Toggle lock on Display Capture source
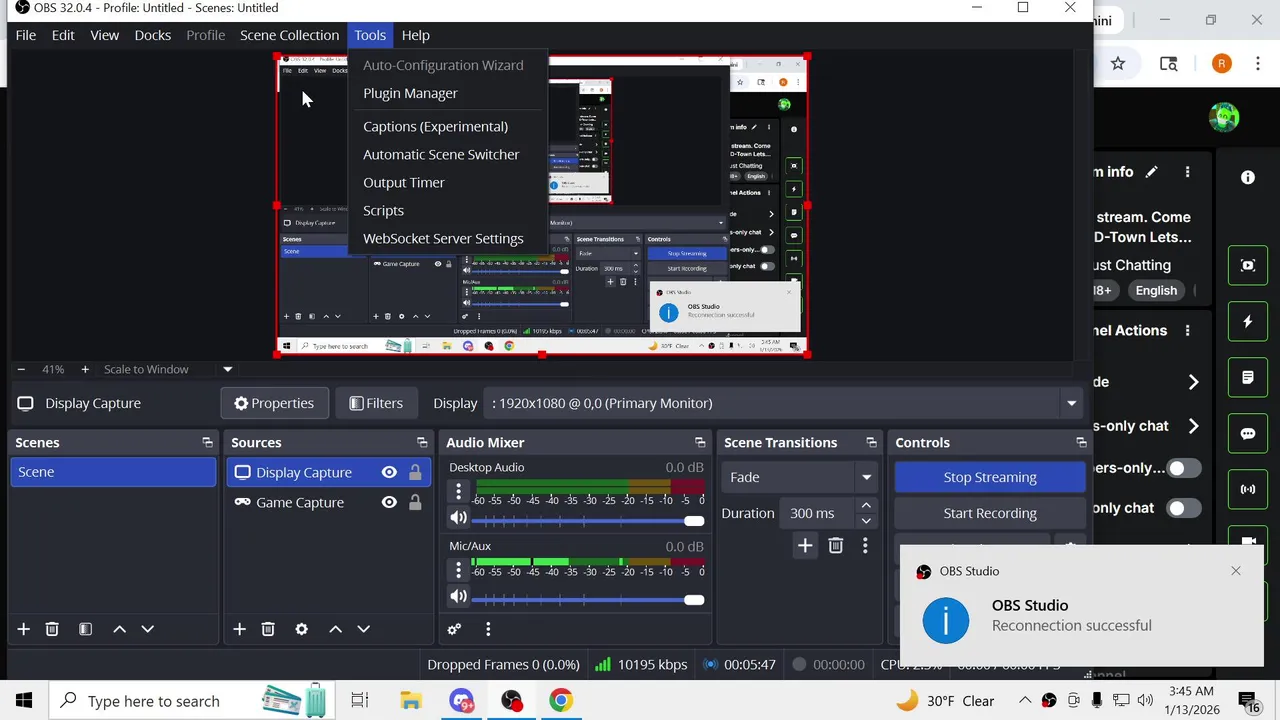The width and height of the screenshot is (1280, 720). point(415,472)
